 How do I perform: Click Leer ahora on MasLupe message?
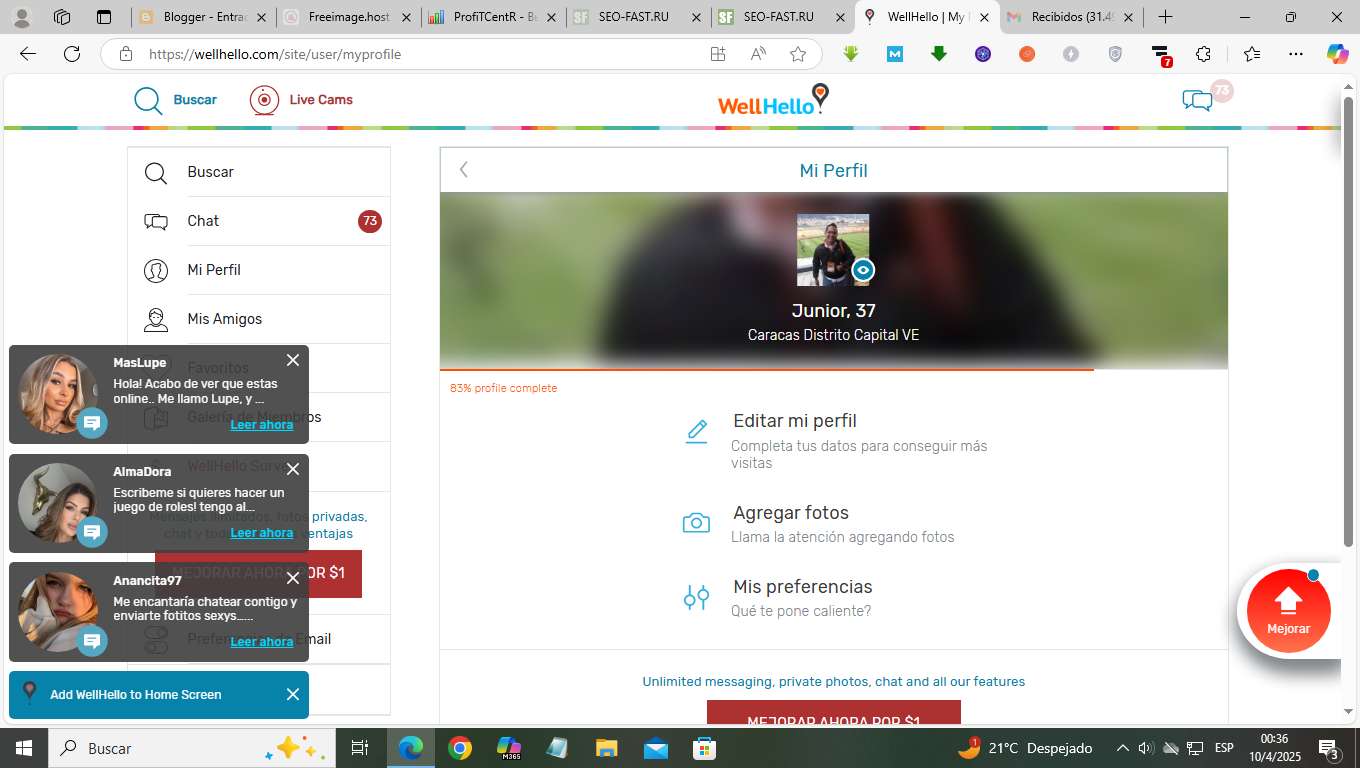pyautogui.click(x=262, y=424)
